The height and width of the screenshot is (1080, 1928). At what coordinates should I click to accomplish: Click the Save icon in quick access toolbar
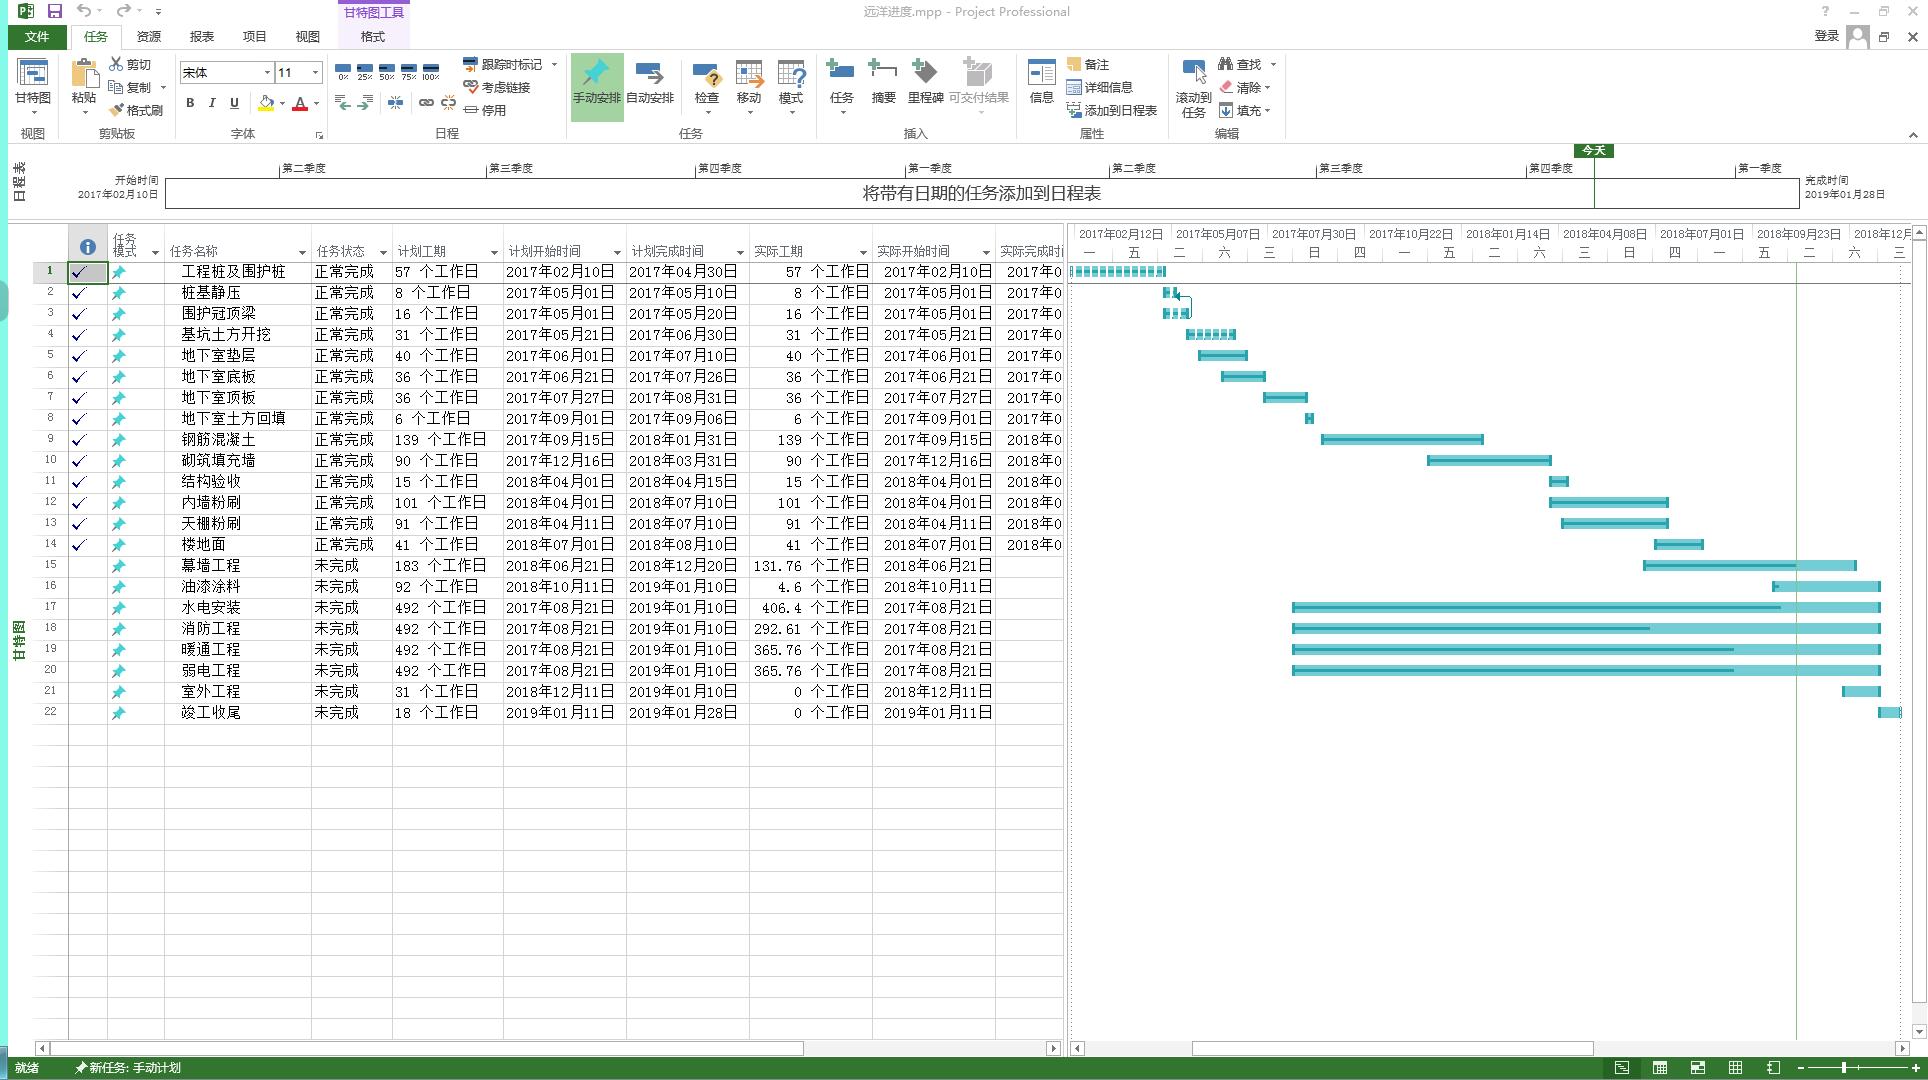click(x=54, y=11)
